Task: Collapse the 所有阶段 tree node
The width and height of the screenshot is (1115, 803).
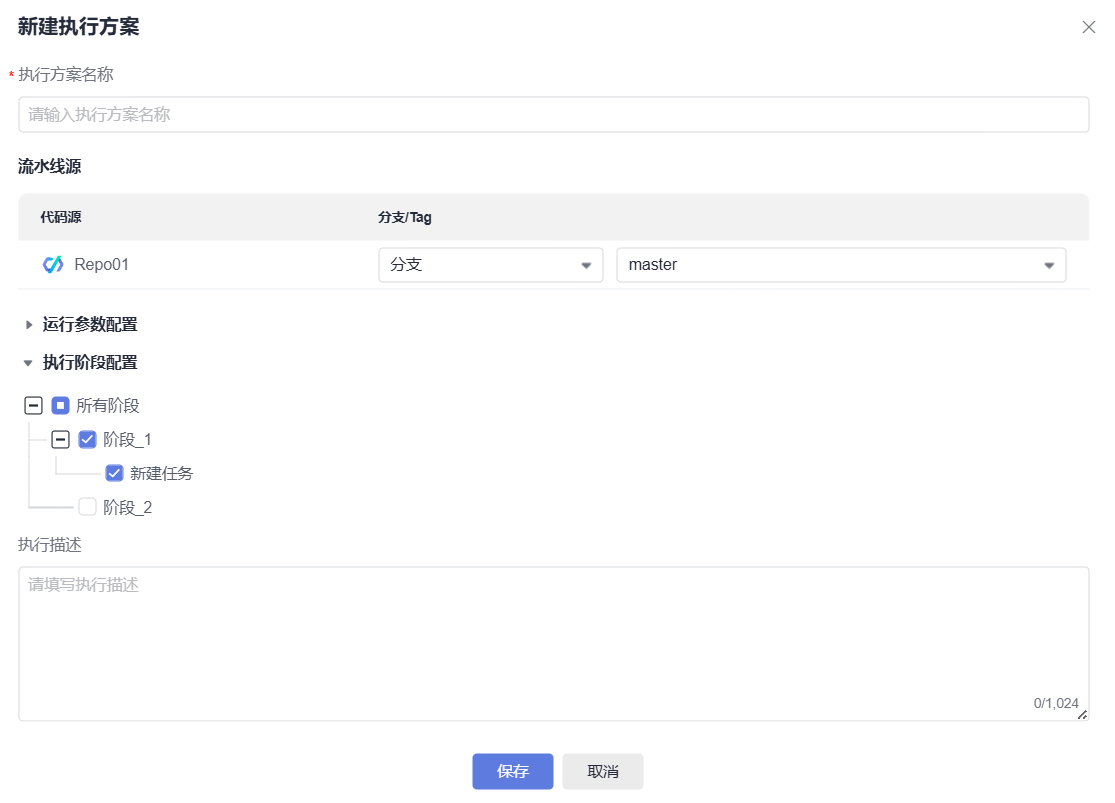Action: [33, 406]
